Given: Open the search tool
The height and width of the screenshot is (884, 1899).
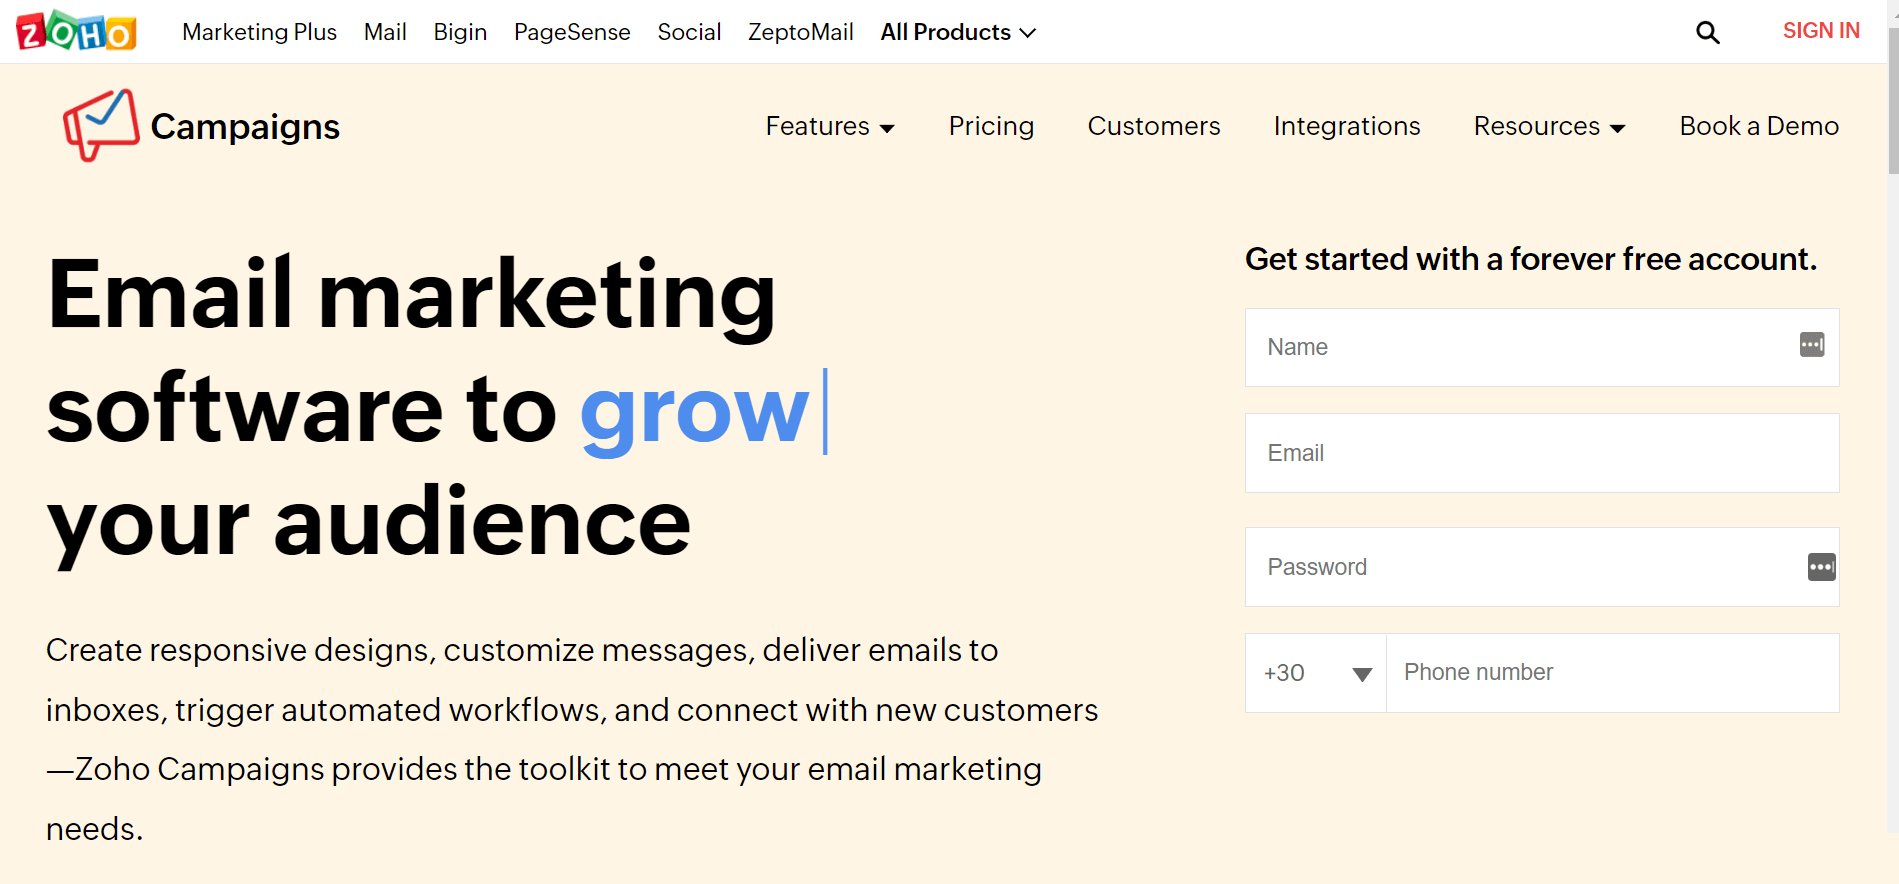Looking at the screenshot, I should (x=1707, y=32).
